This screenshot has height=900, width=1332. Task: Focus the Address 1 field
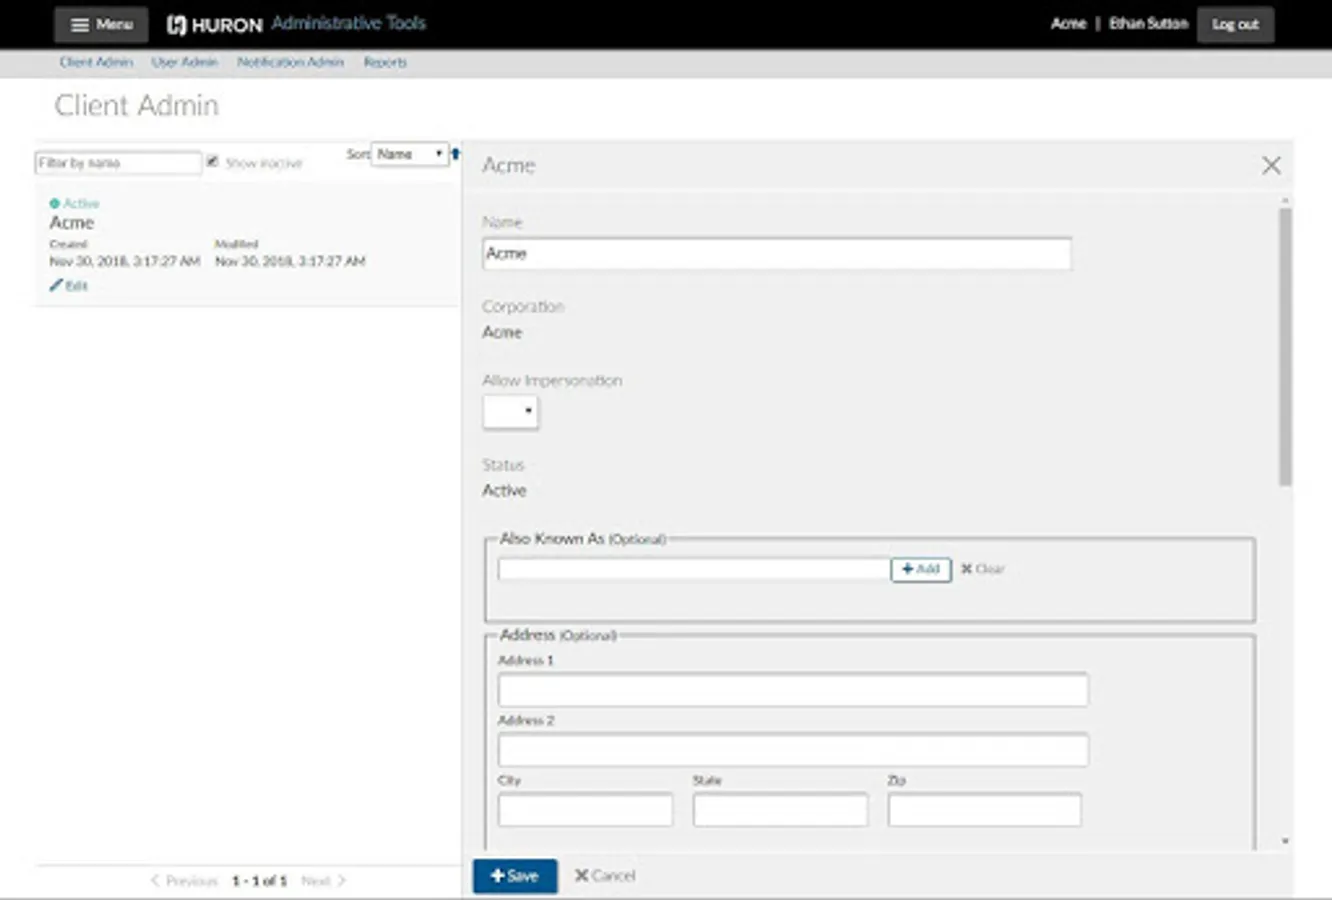793,690
